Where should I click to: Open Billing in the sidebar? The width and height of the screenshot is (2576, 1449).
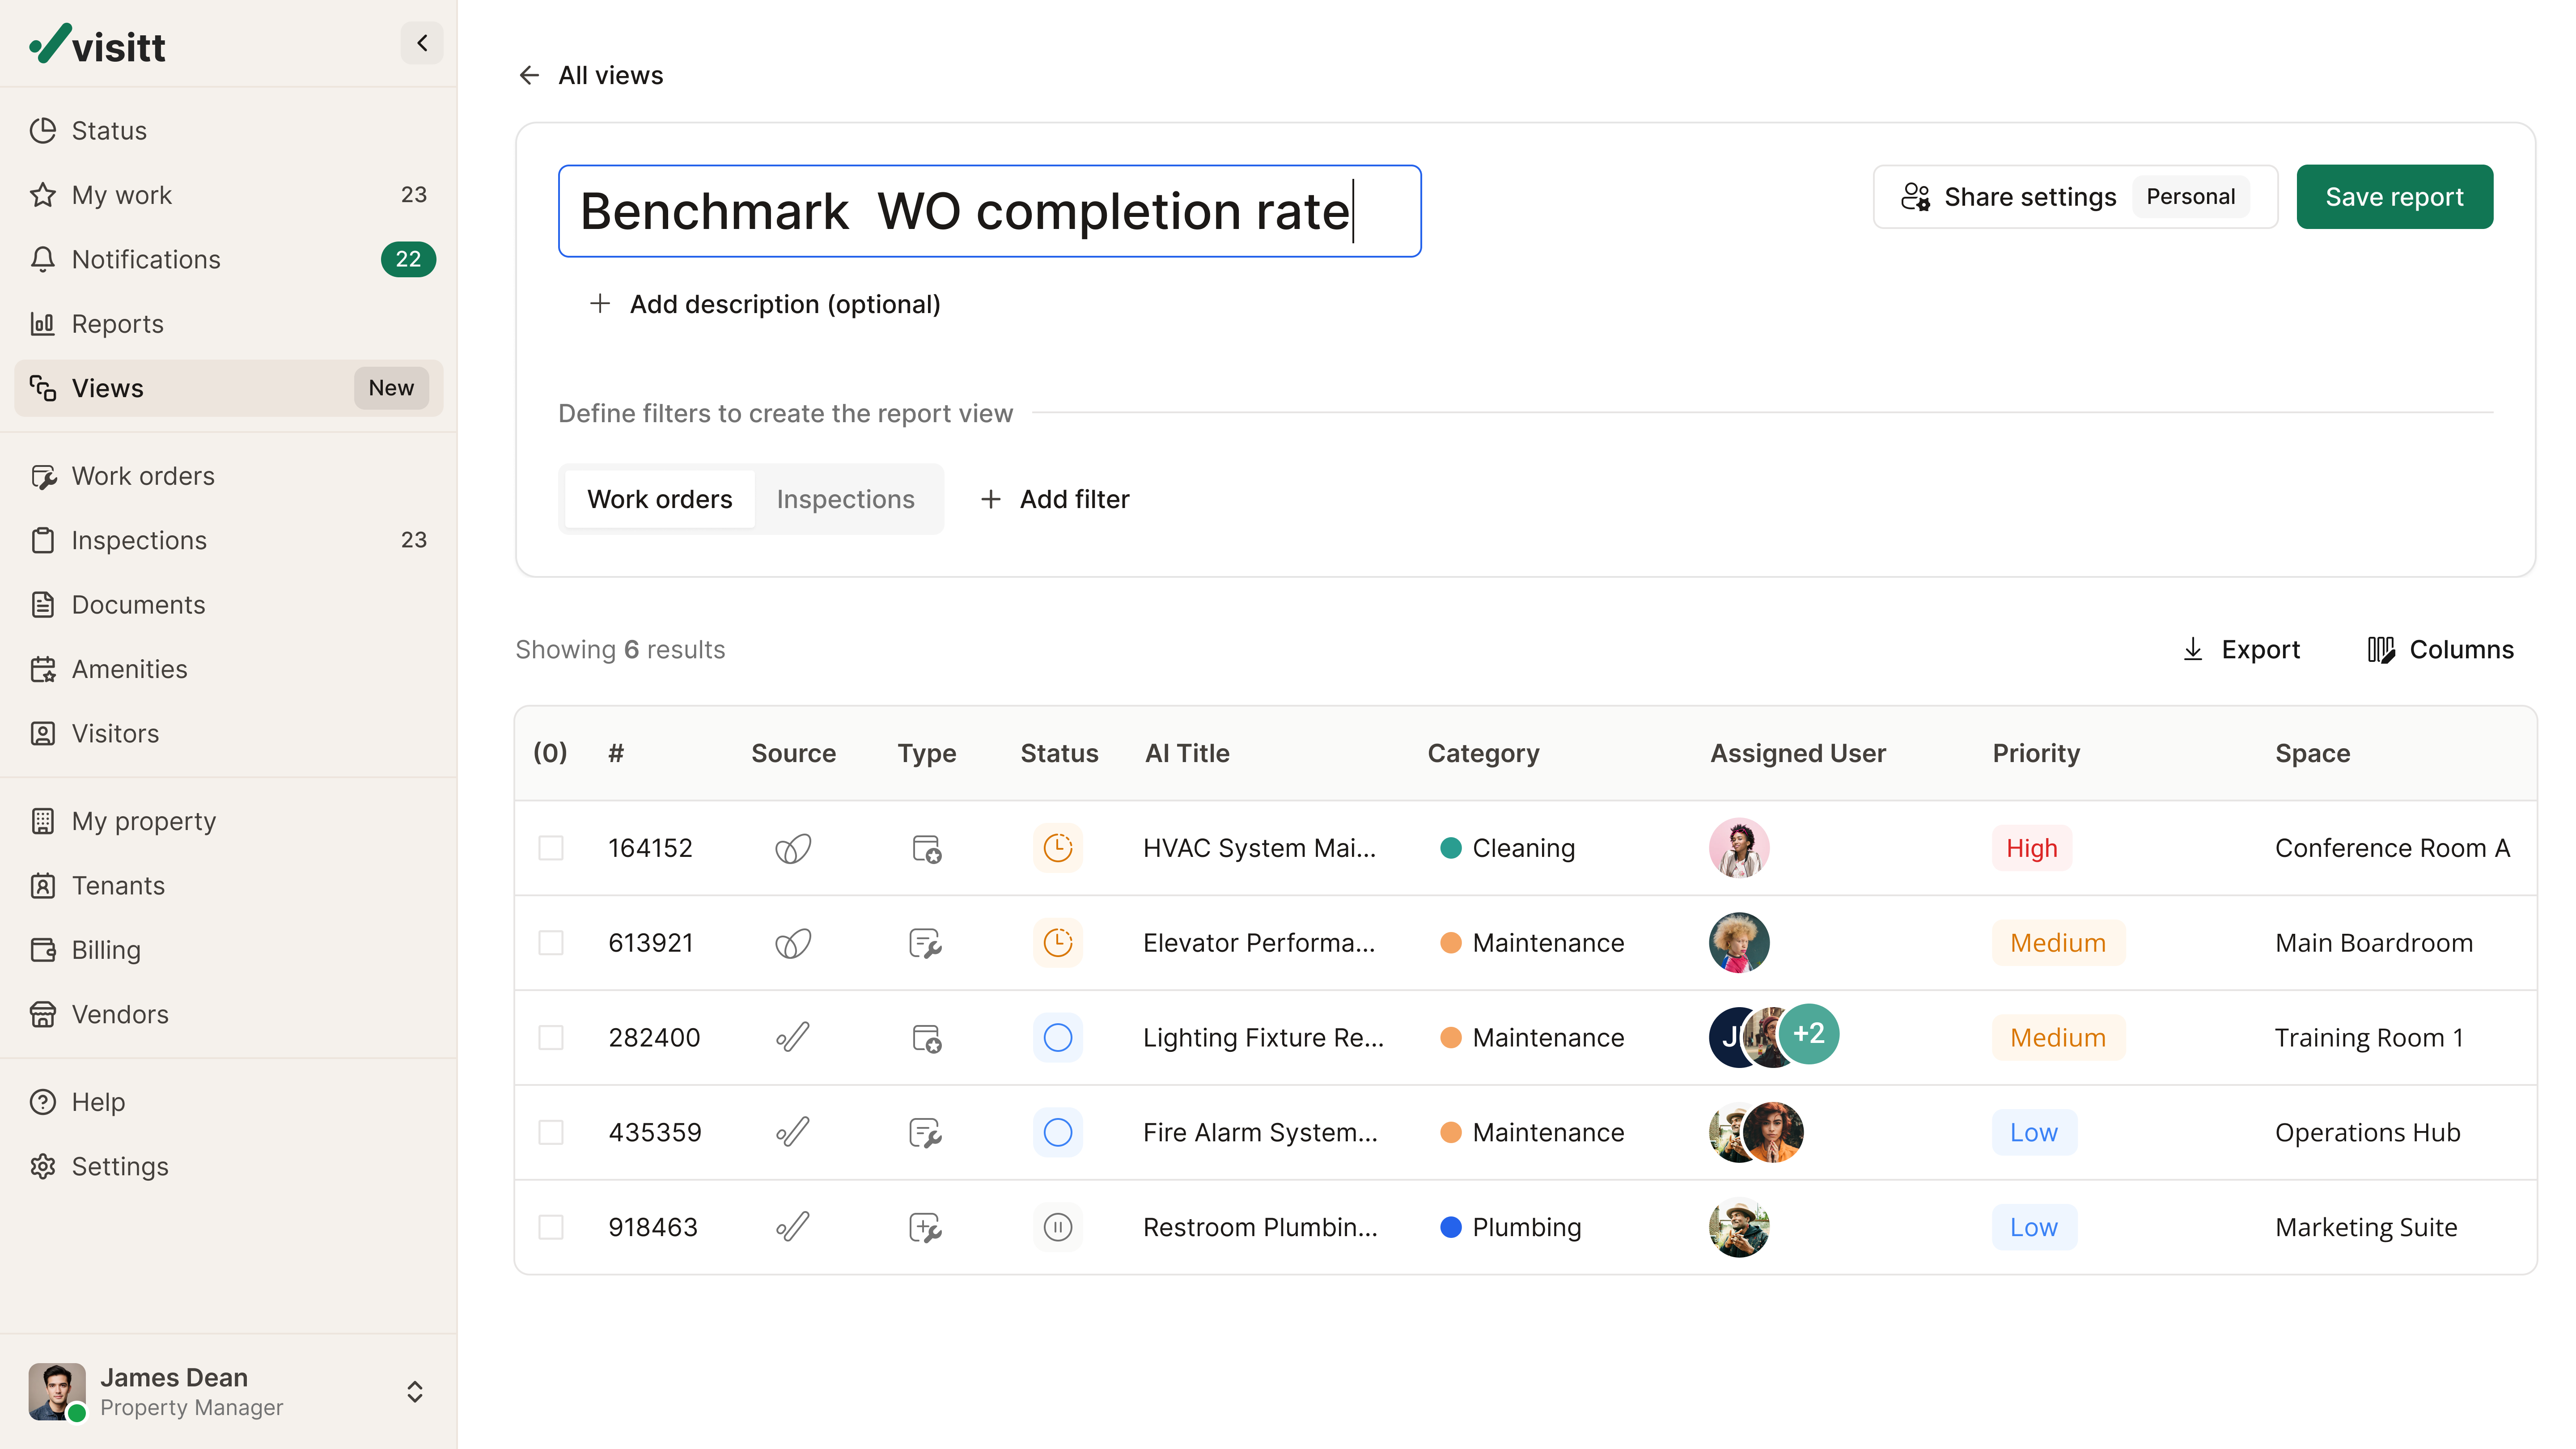(229, 950)
